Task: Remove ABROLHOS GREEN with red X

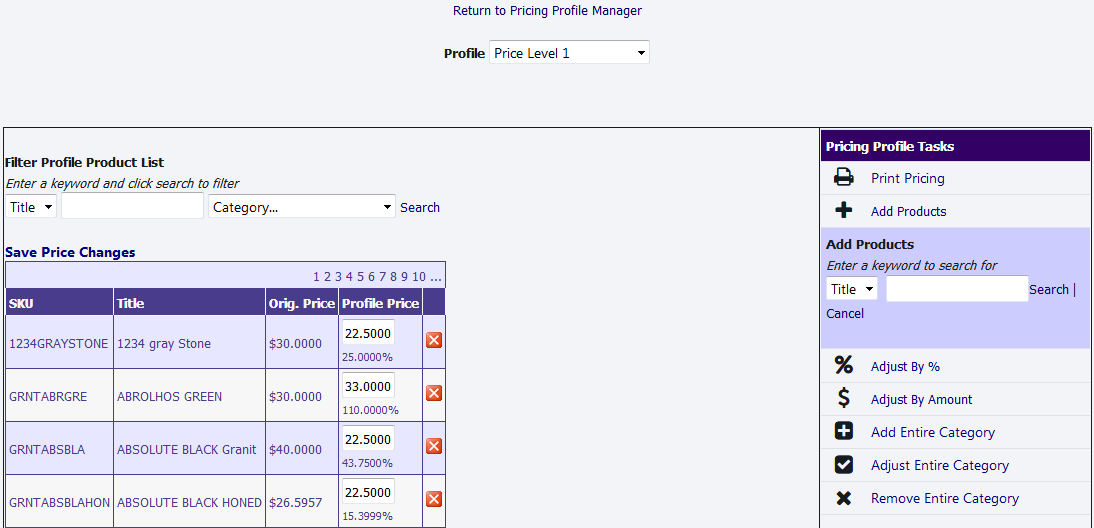Action: click(x=434, y=393)
